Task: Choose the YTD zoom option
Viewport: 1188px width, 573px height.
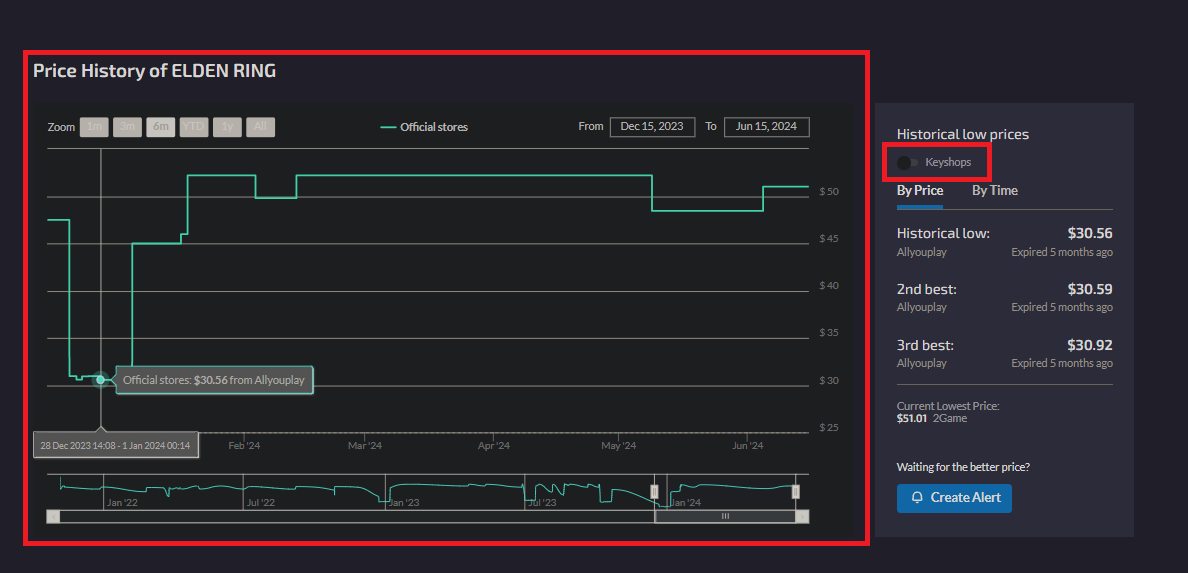Action: (194, 127)
